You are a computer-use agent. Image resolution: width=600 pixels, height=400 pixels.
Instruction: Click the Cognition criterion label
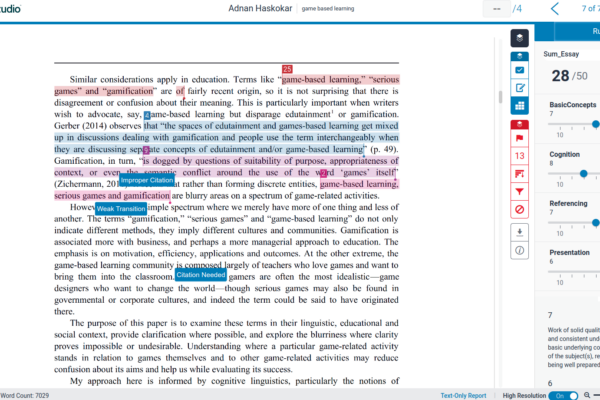pos(564,154)
